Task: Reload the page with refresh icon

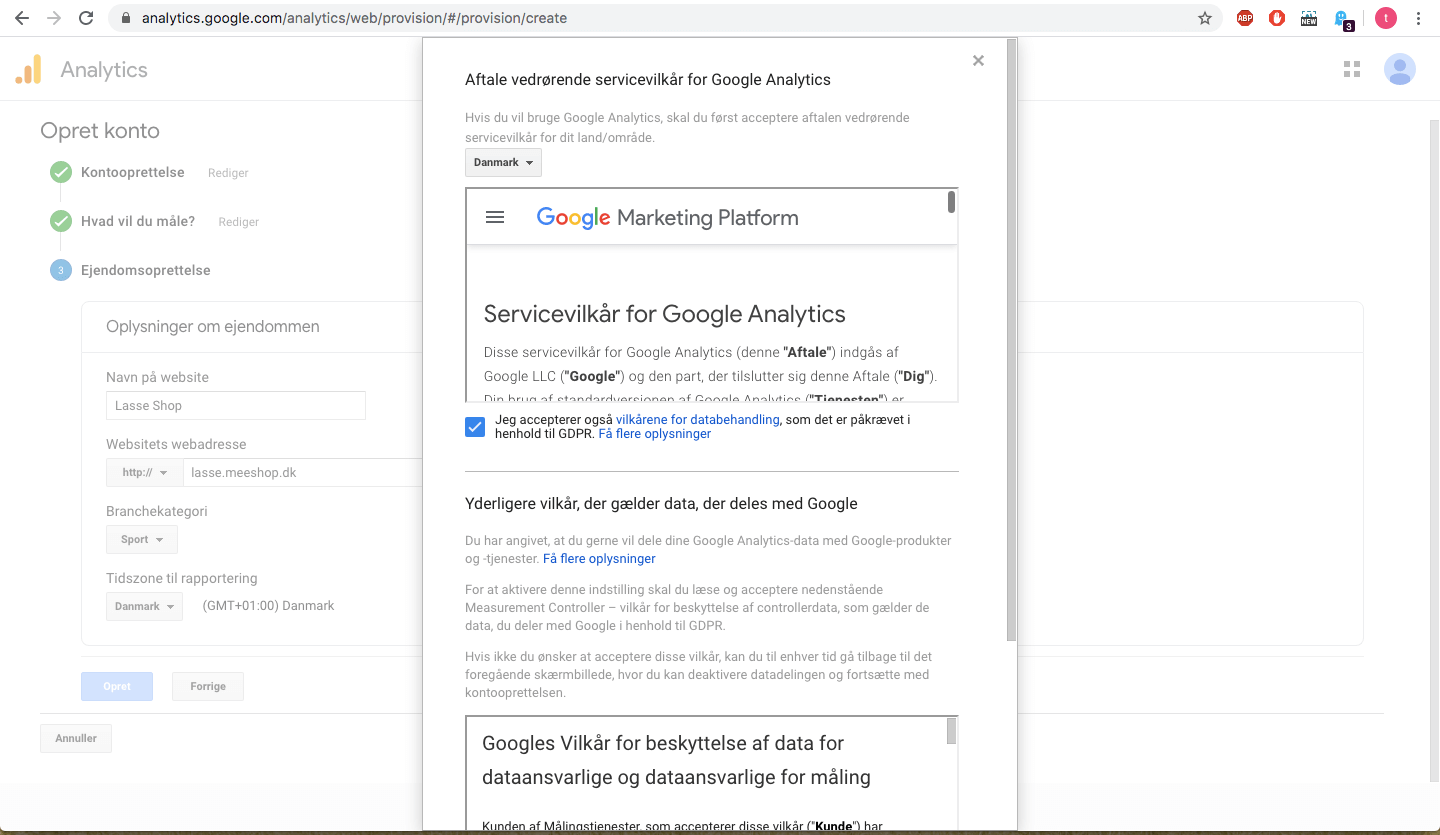Action: click(x=86, y=18)
